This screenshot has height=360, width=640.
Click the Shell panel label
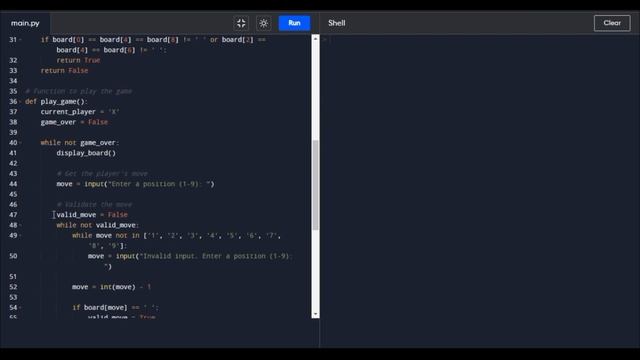click(x=337, y=23)
